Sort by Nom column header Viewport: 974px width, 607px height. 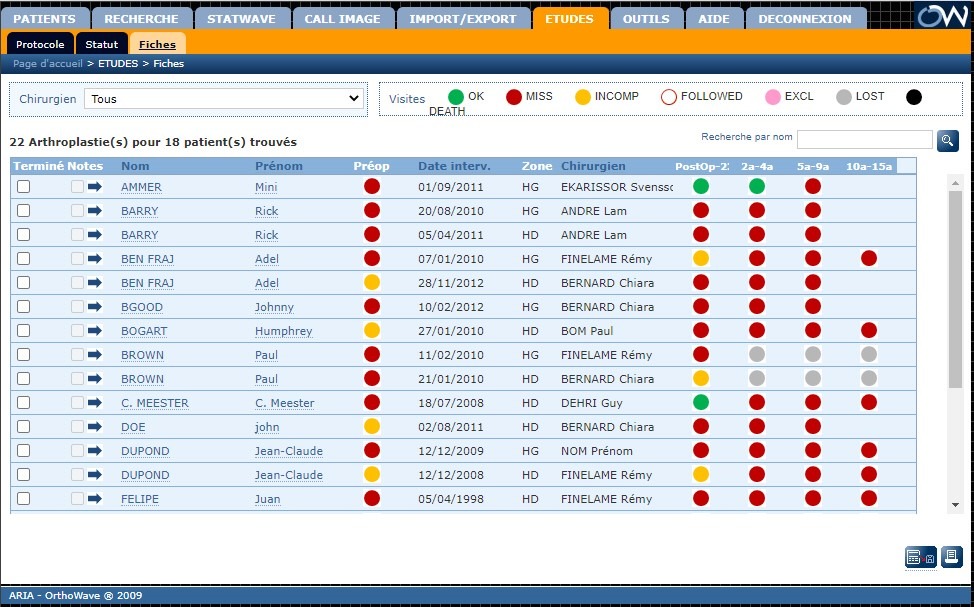tap(135, 166)
